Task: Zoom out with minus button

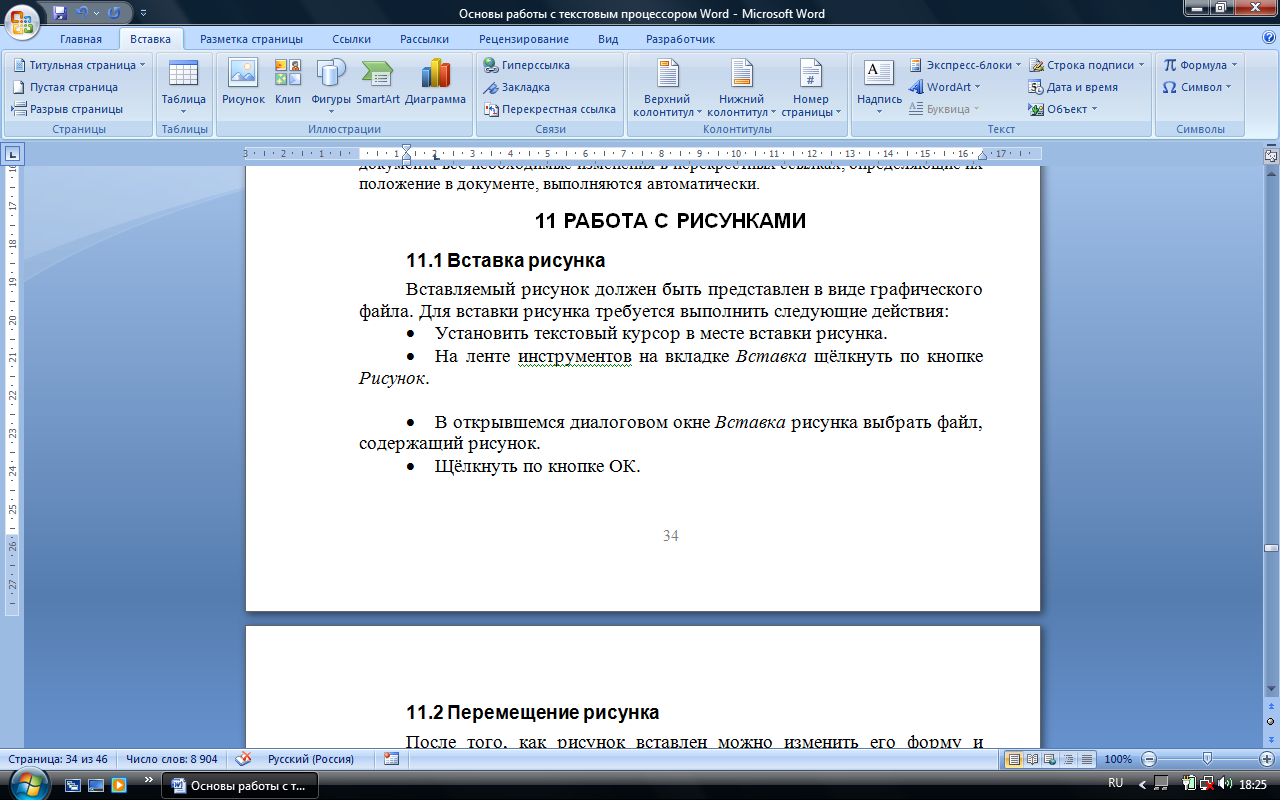Action: tap(1149, 759)
